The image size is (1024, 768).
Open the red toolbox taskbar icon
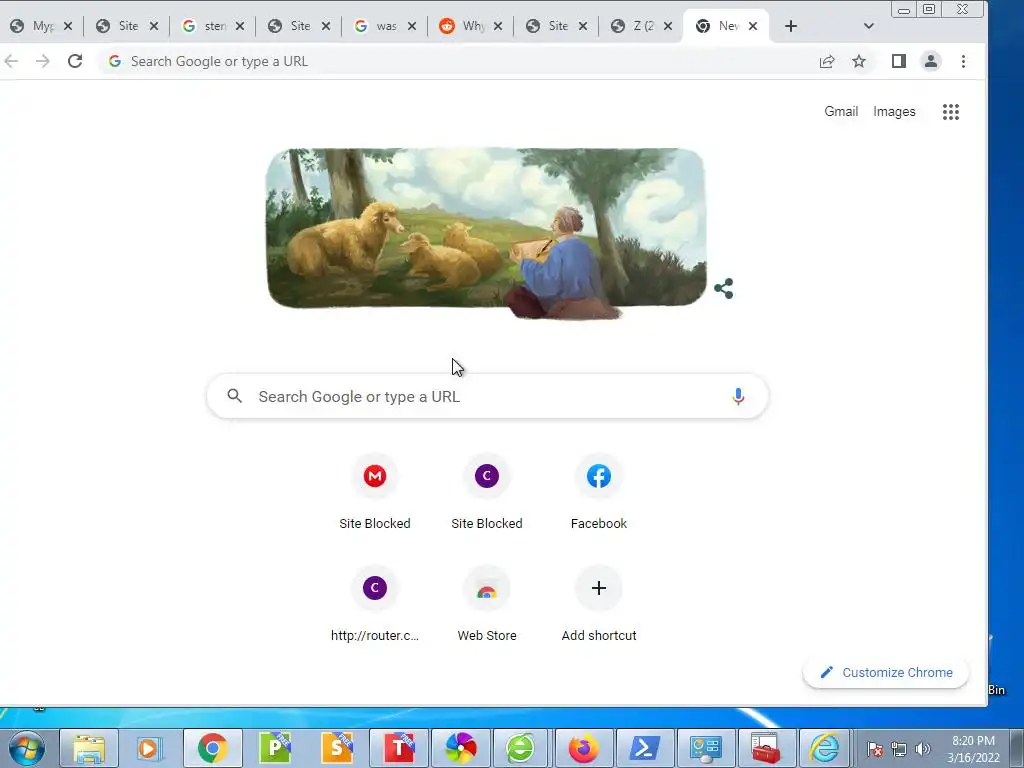coord(765,748)
